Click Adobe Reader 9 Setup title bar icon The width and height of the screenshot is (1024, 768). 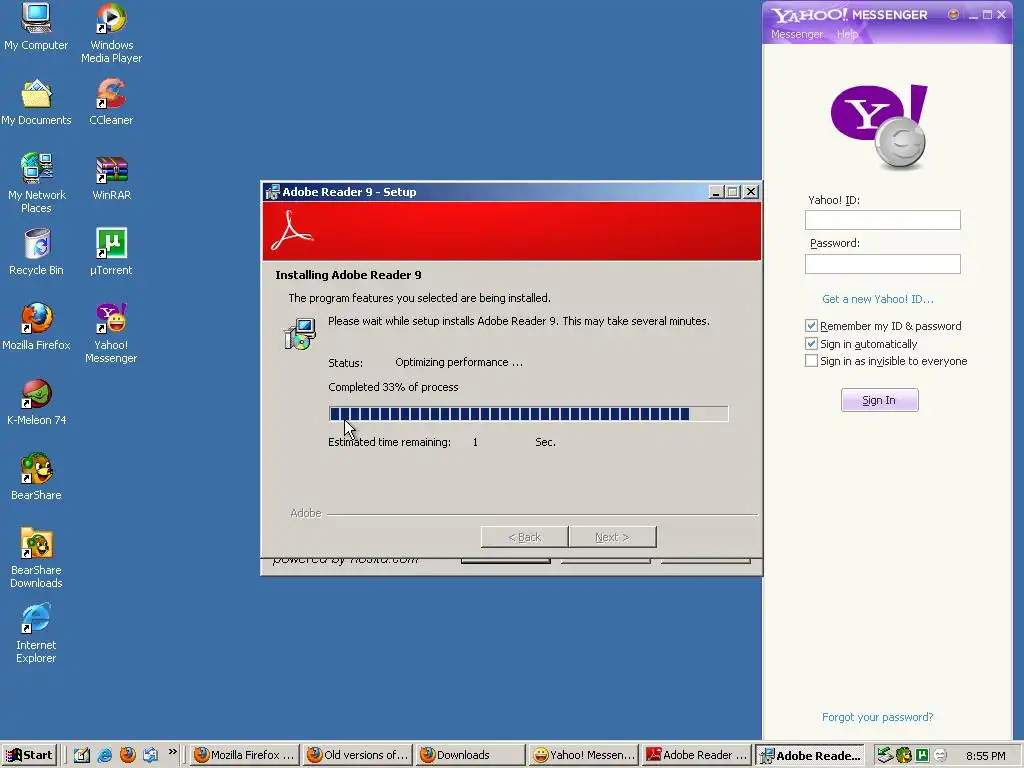(272, 191)
